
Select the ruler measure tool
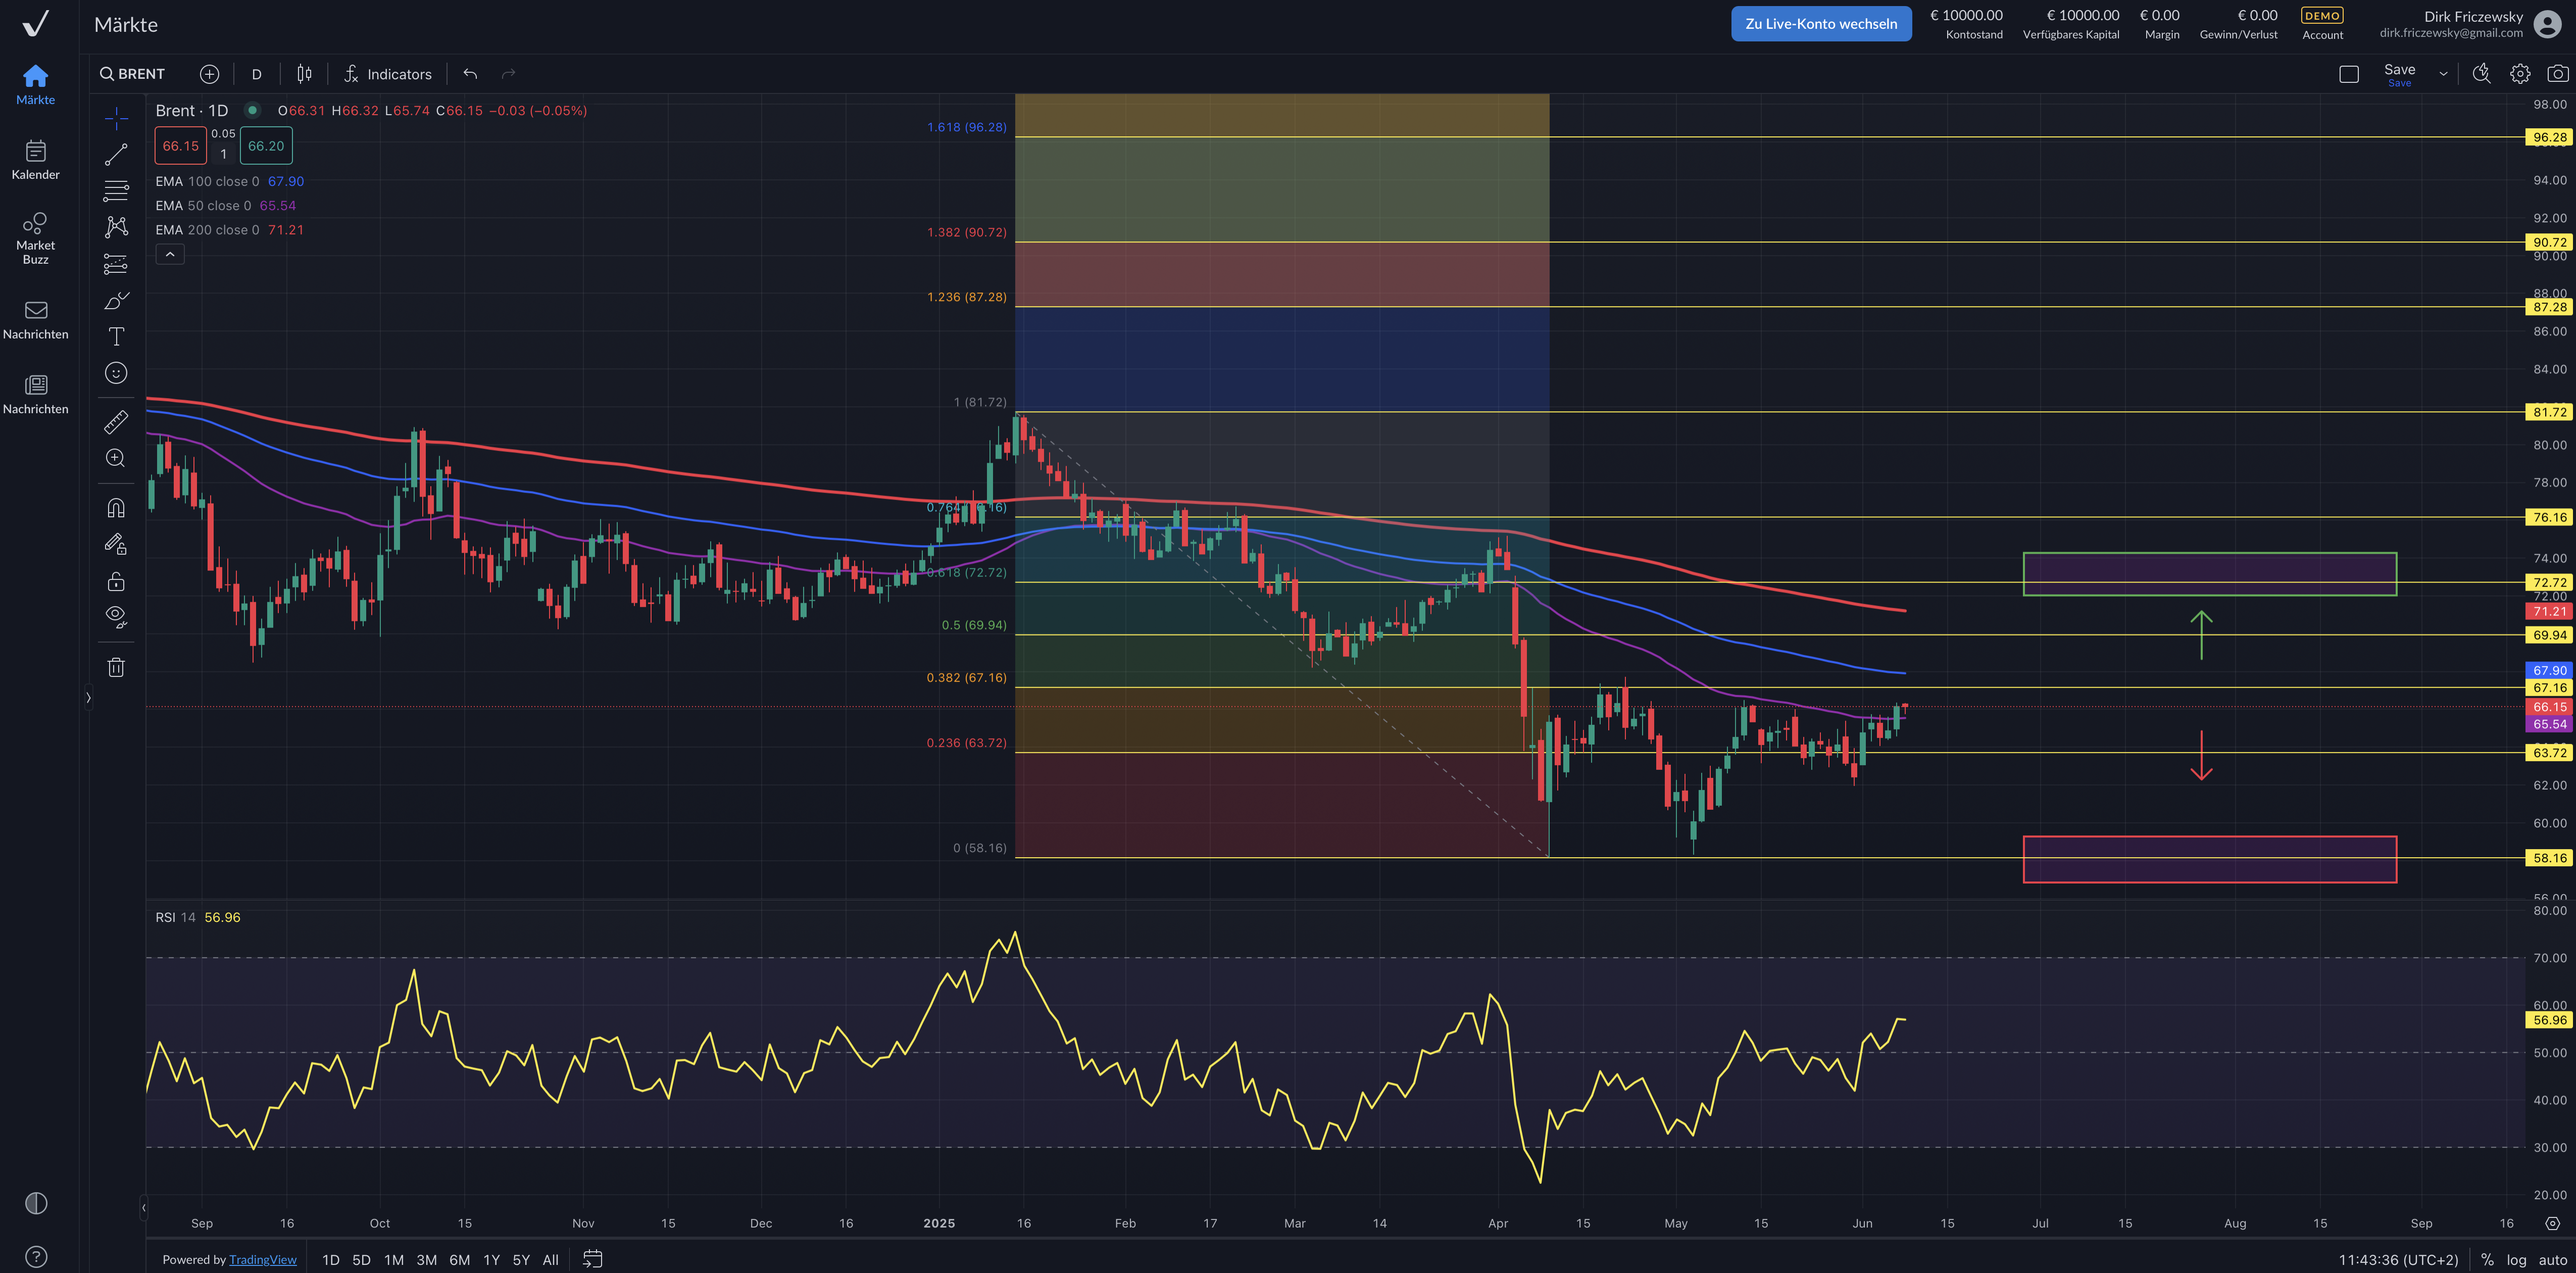coord(116,422)
